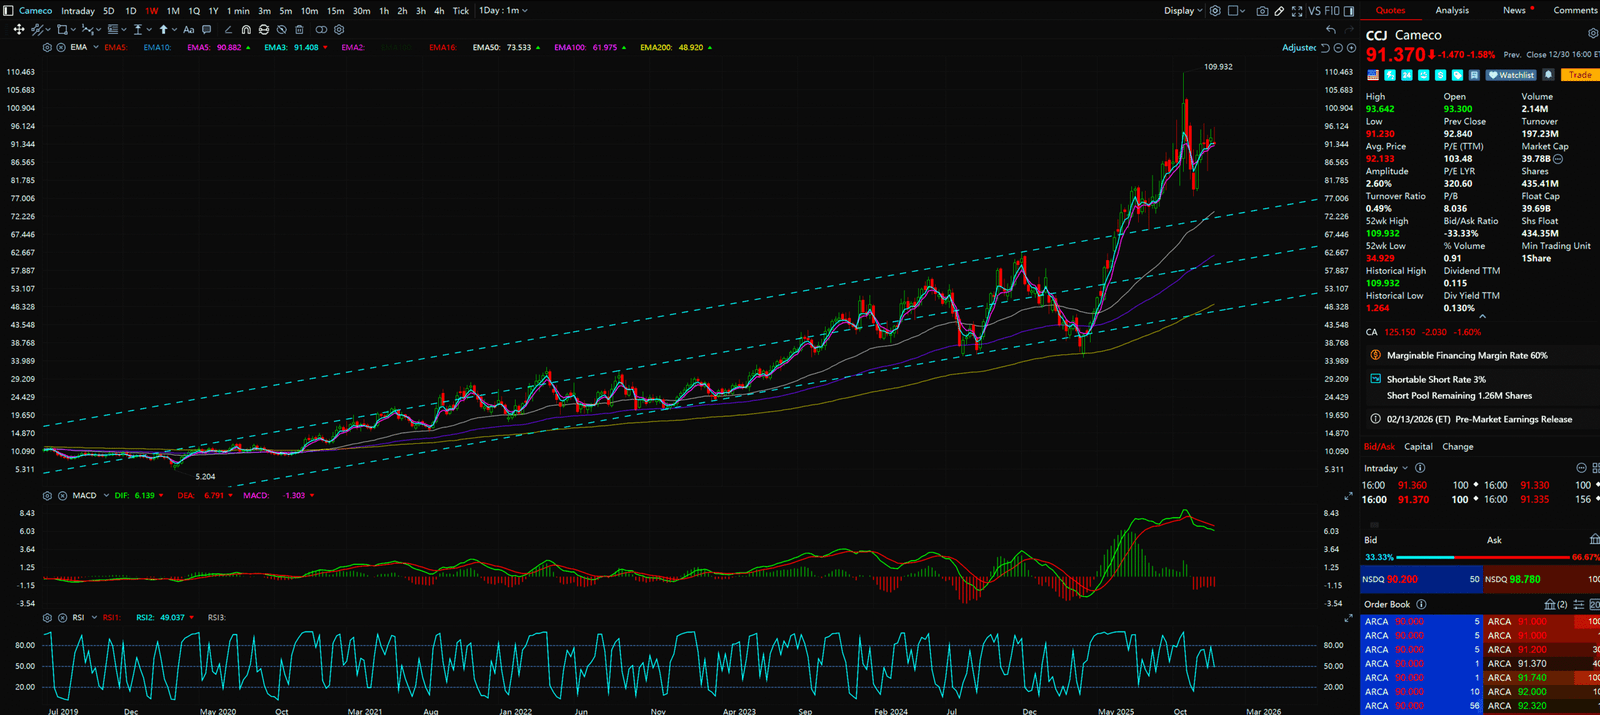The width and height of the screenshot is (1600, 715).
Task: Open the Capital tab
Action: 1418,447
